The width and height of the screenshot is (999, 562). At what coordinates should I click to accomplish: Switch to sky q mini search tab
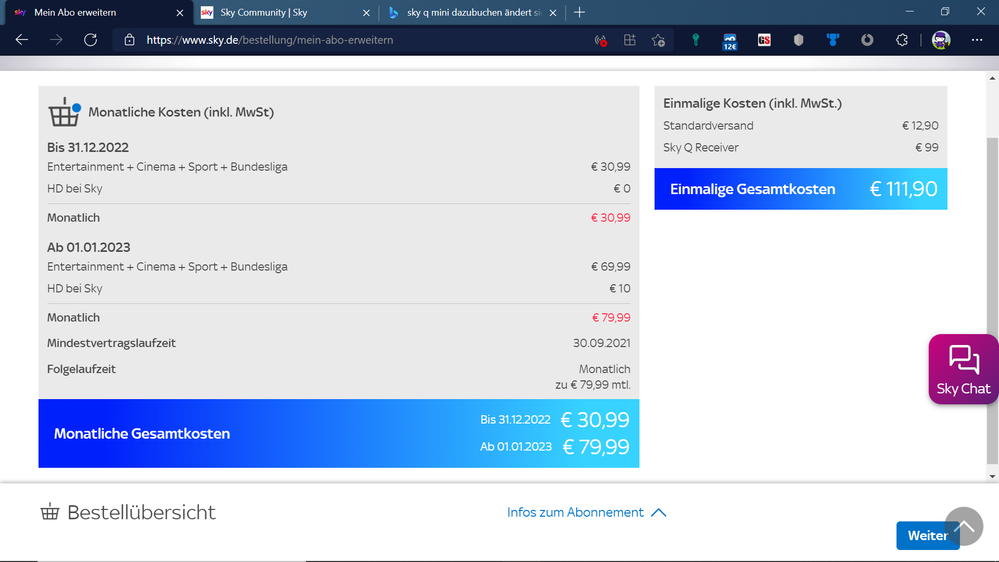point(473,13)
